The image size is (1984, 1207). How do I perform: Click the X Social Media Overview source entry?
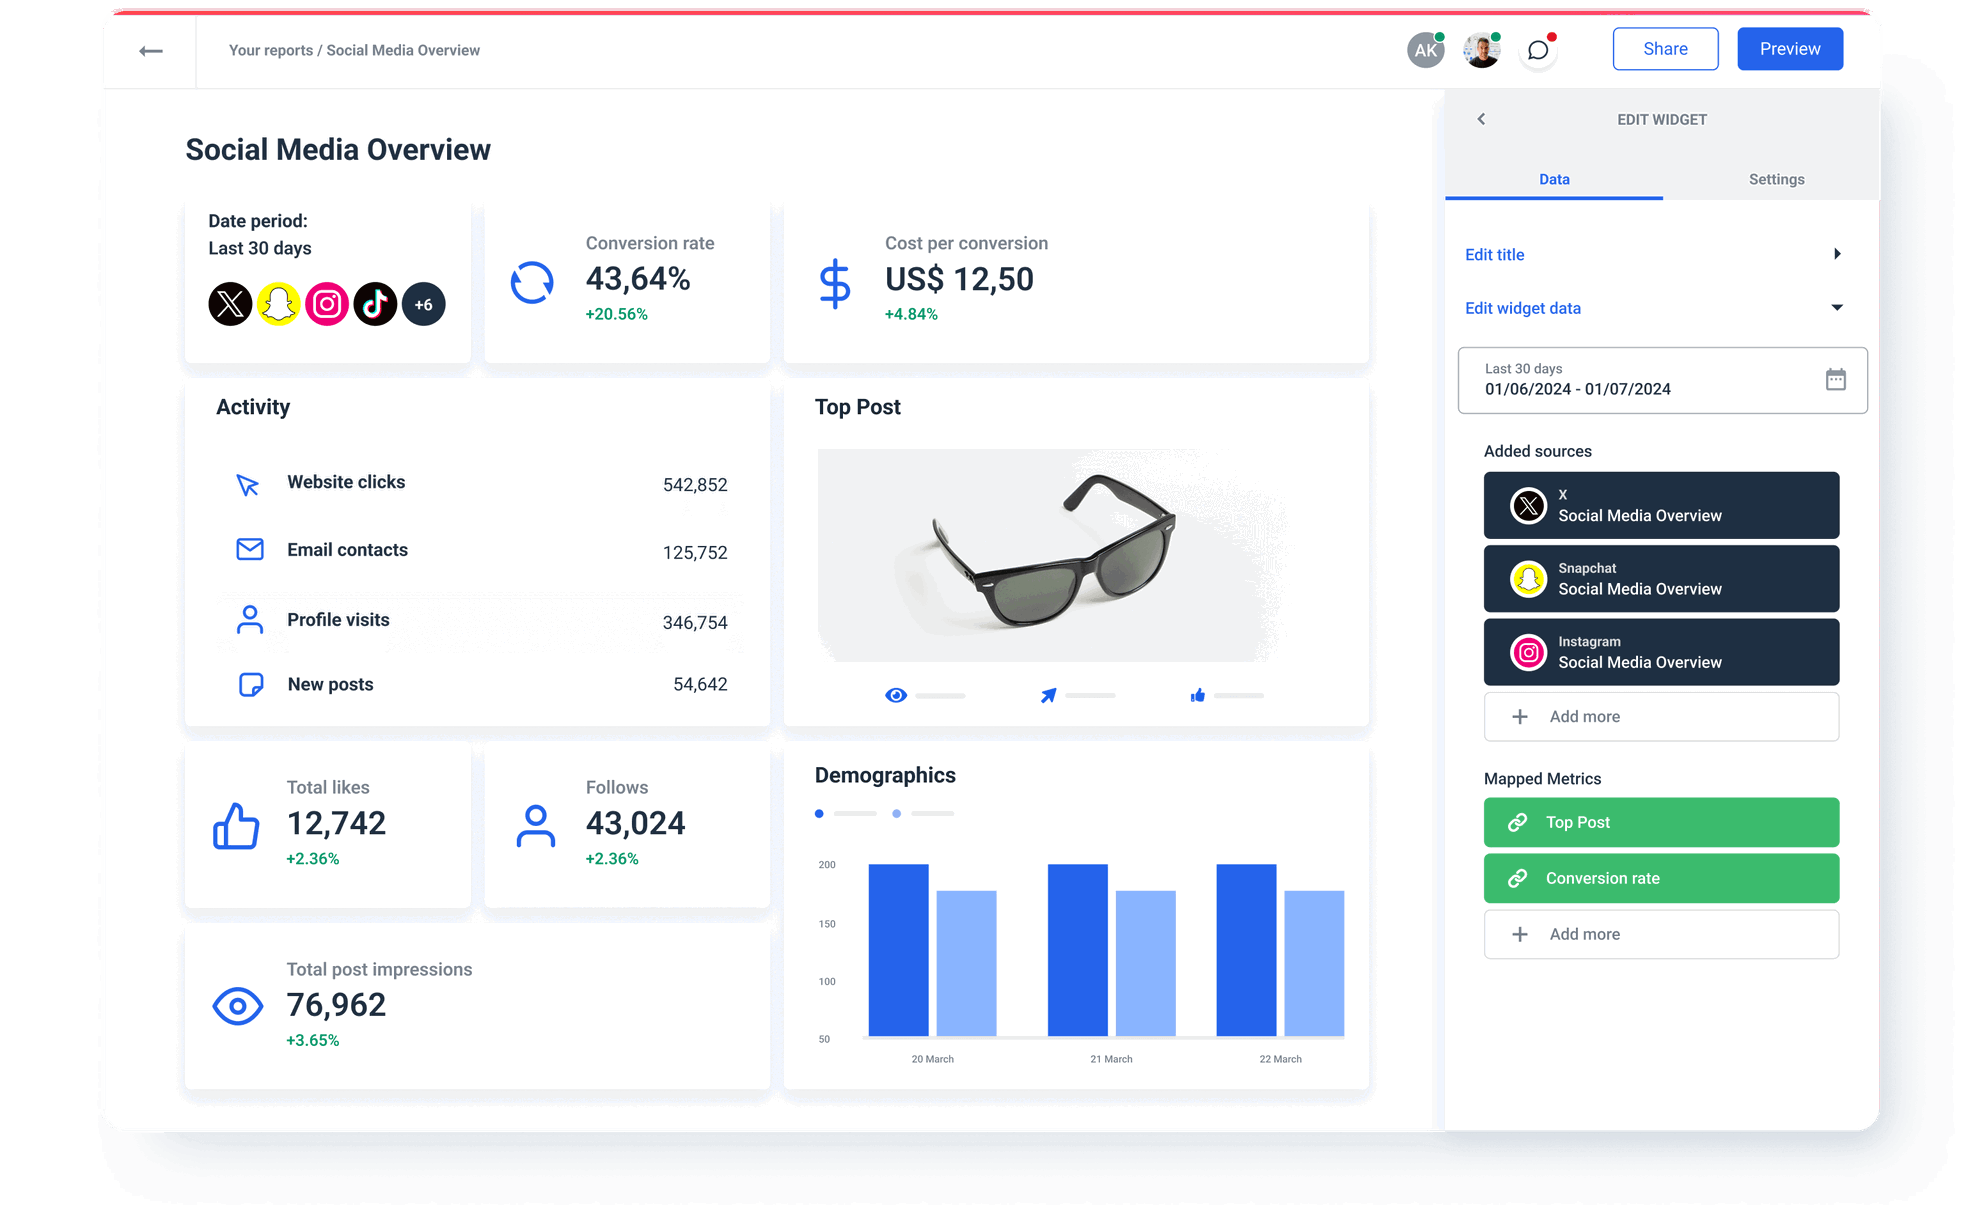[1661, 505]
